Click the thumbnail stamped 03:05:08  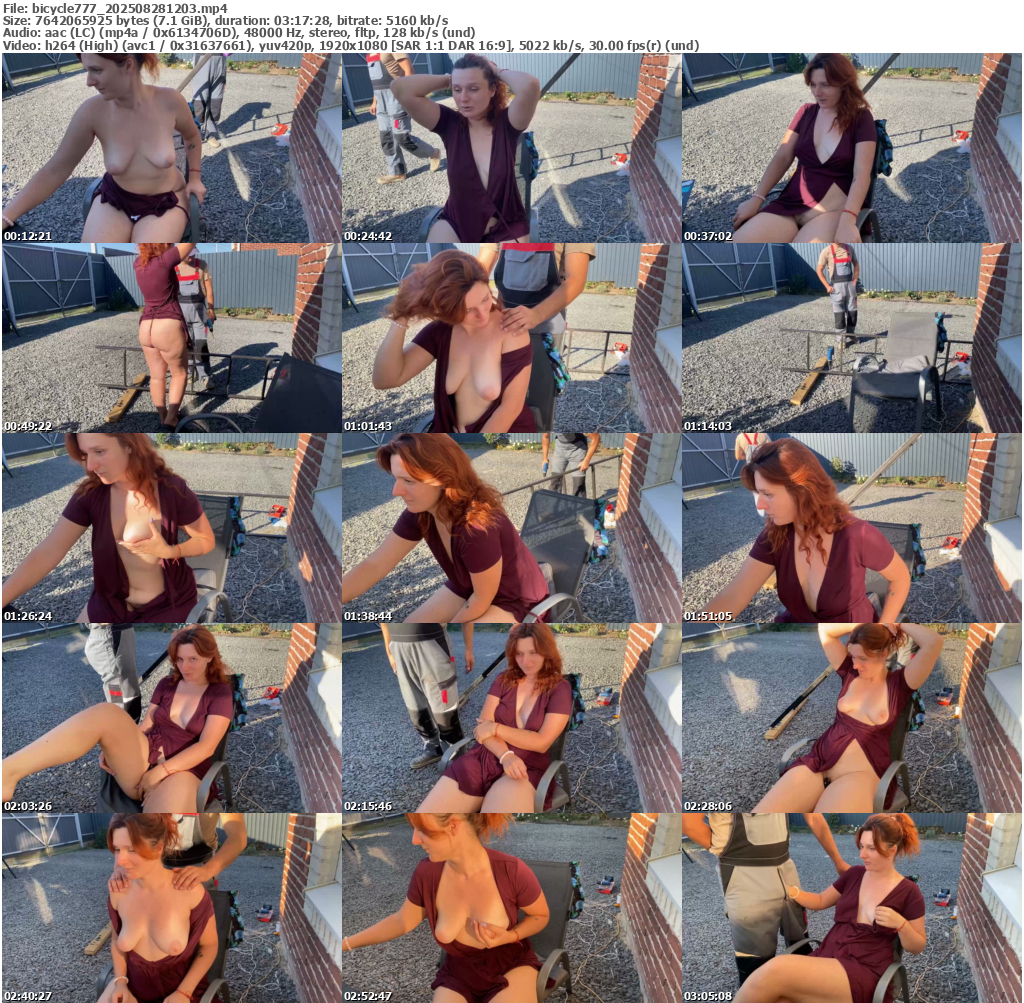point(851,908)
